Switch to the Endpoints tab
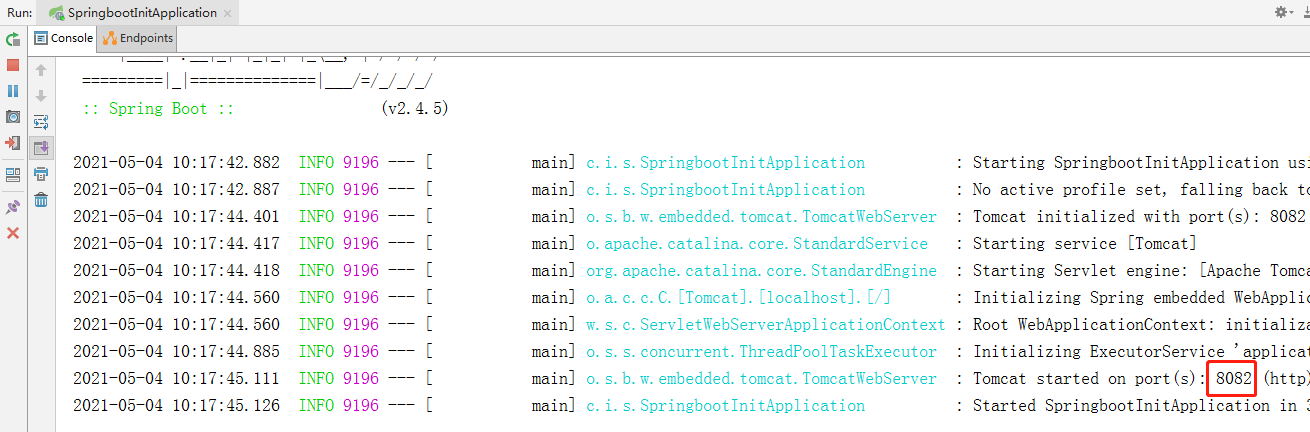The height and width of the screenshot is (432, 1310). tap(136, 38)
